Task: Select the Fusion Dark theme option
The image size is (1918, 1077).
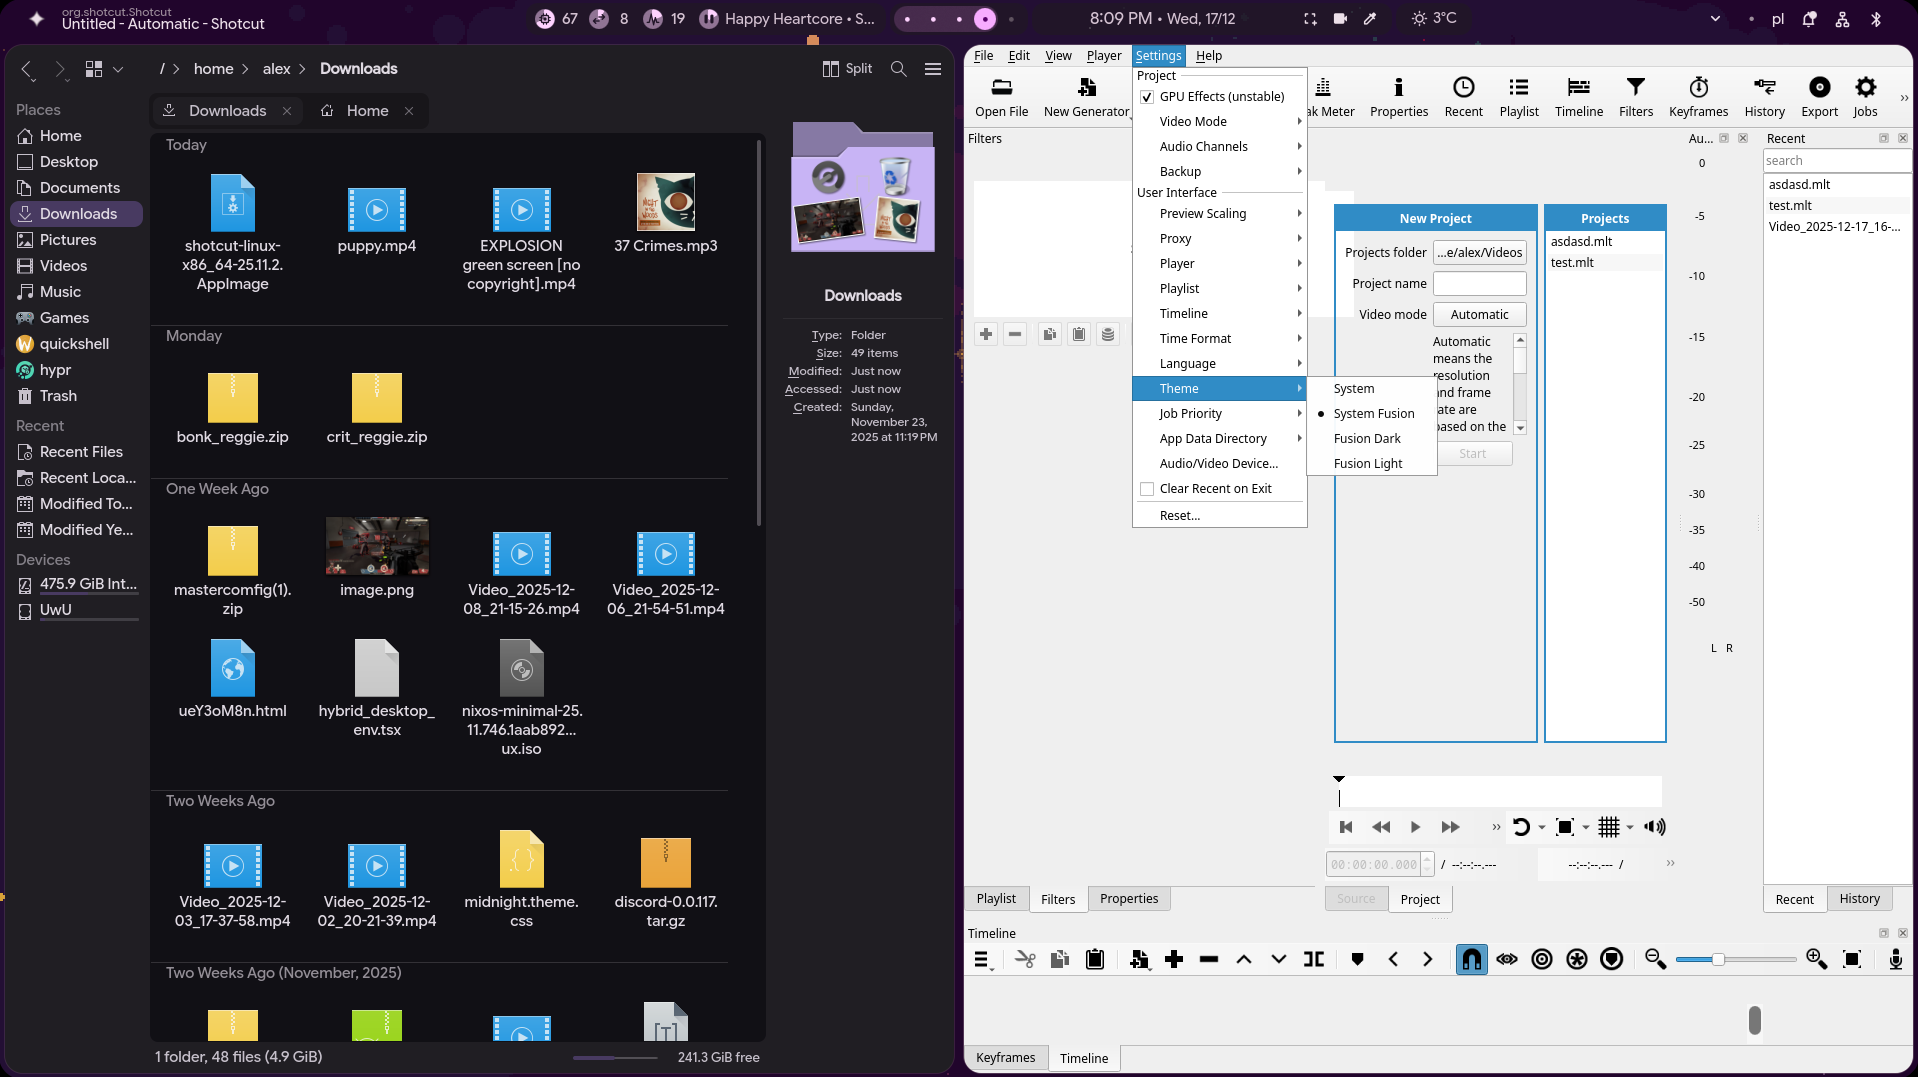Action: (1366, 439)
